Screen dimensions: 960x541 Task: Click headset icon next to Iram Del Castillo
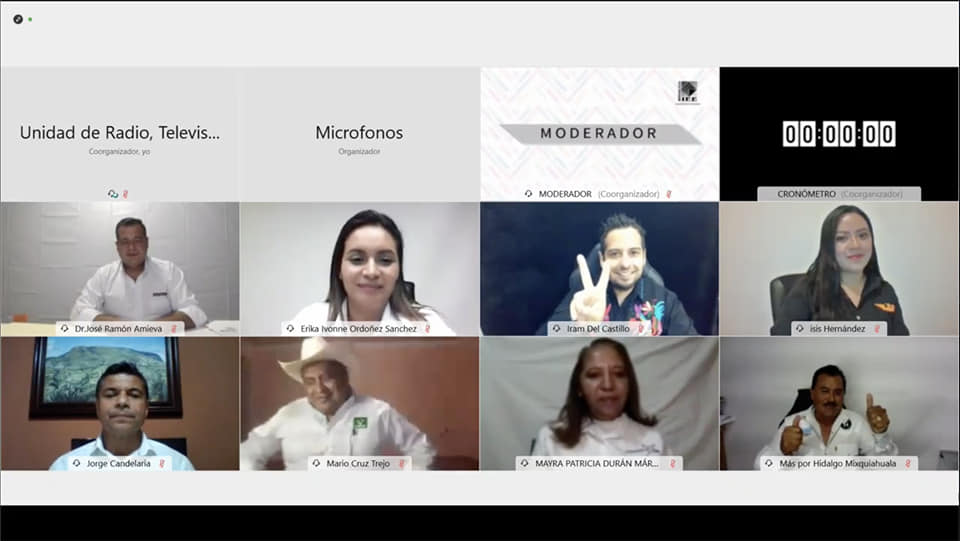(x=557, y=329)
